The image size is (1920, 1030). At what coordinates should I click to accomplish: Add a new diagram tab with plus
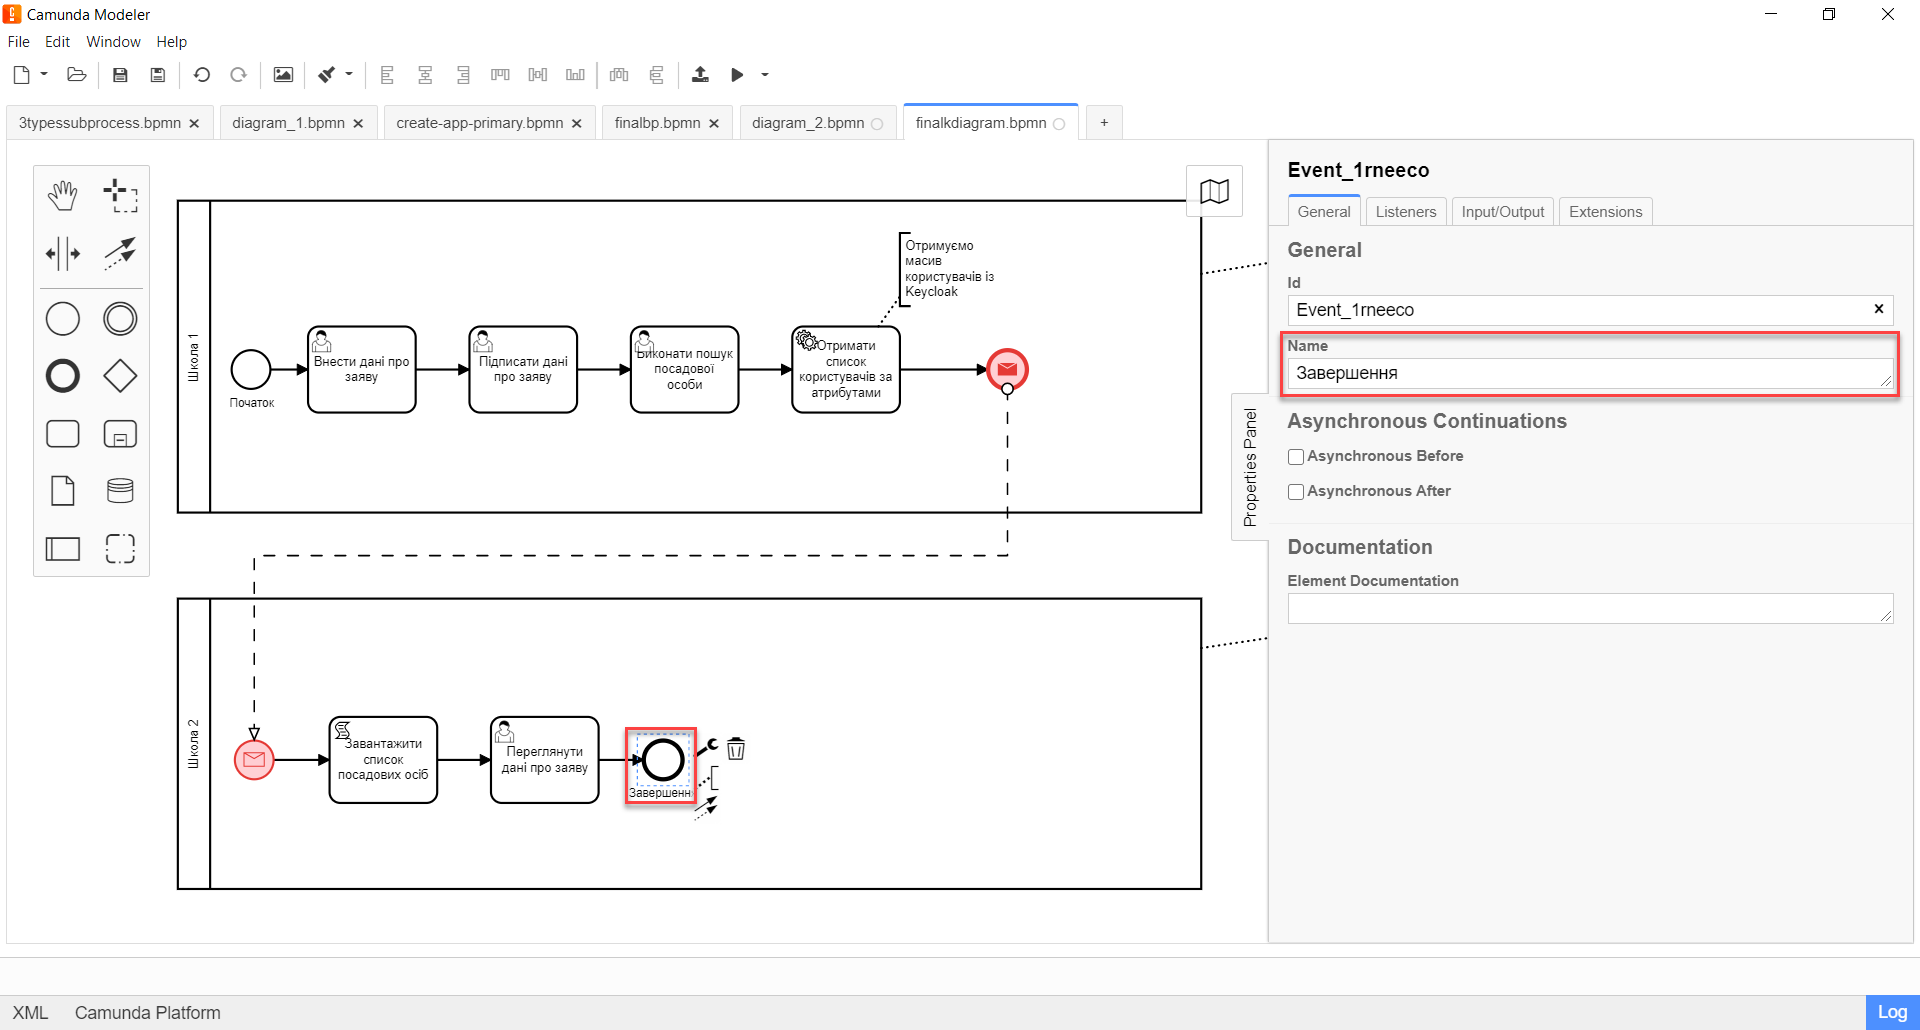[x=1104, y=123]
